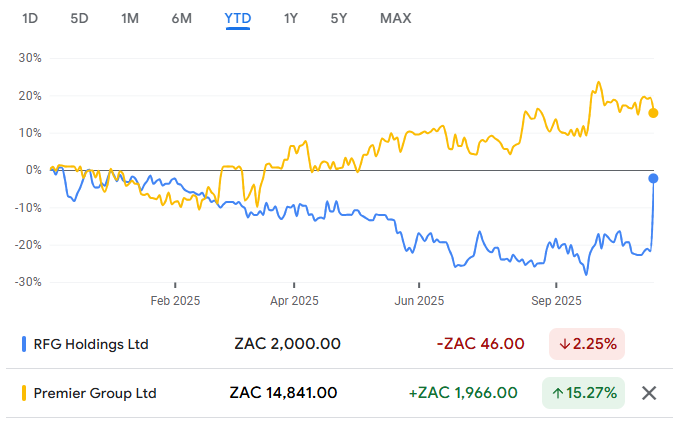Screen dimensions: 693x423
Task: Click the yellow endpoint dot on chart
Action: click(x=654, y=113)
